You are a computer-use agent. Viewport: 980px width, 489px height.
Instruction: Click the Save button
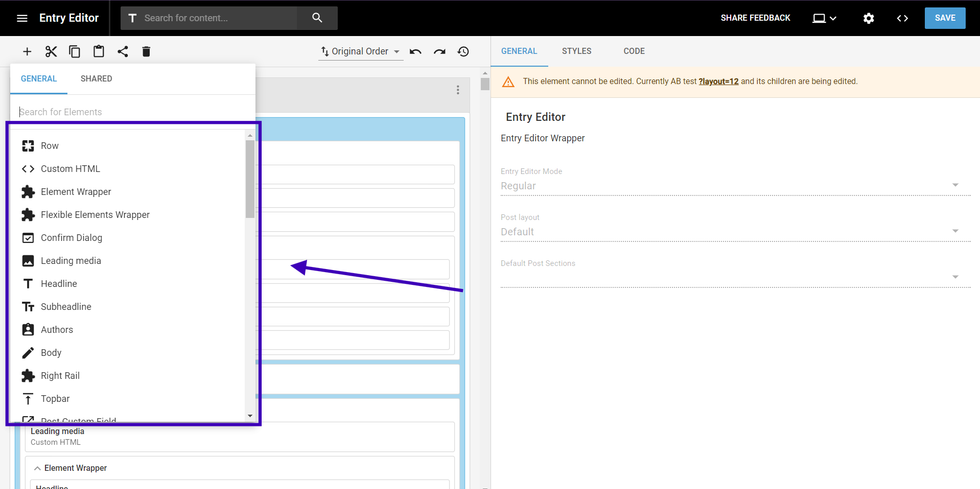945,18
